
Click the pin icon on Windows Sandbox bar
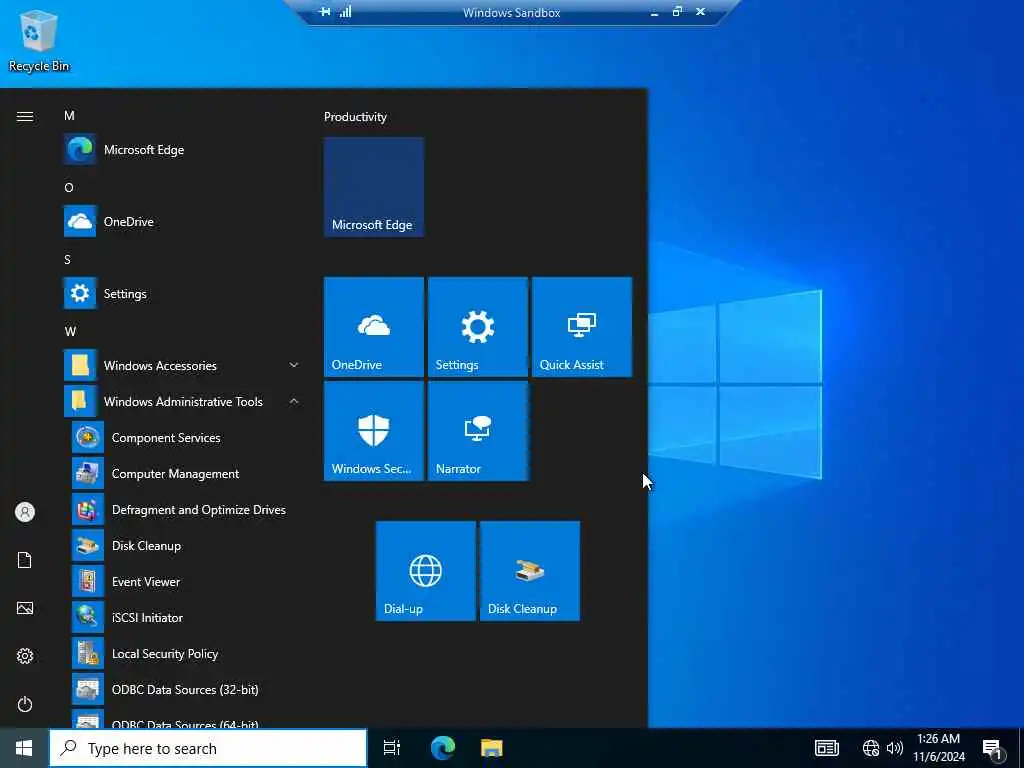(x=325, y=12)
